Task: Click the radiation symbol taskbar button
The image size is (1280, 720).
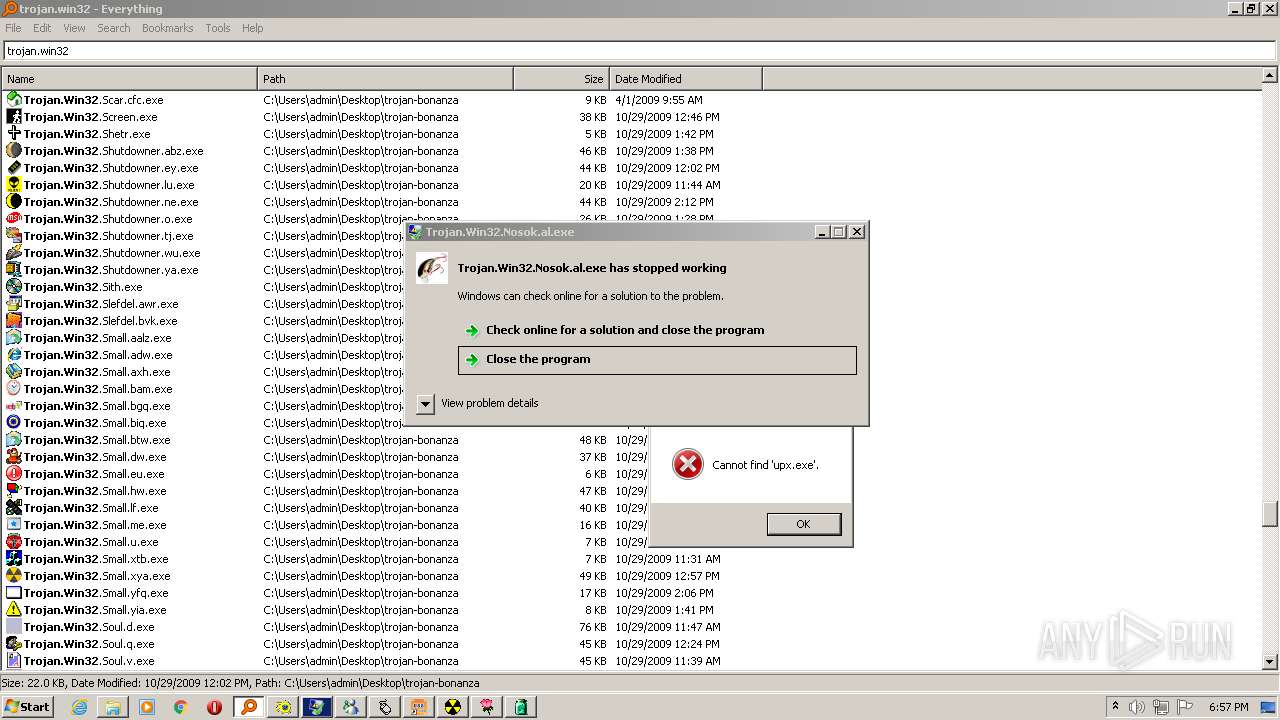Action: pos(453,707)
